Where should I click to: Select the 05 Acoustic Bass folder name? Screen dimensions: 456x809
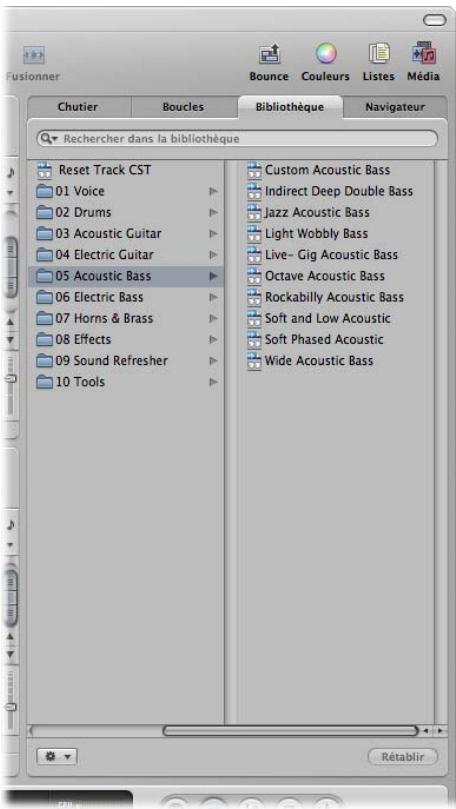(x=103, y=276)
